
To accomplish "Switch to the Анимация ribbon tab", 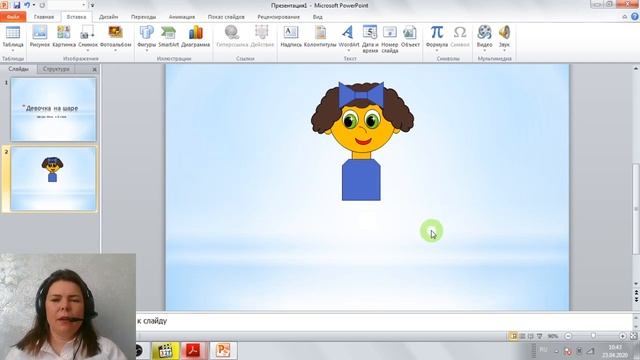I will click(182, 17).
